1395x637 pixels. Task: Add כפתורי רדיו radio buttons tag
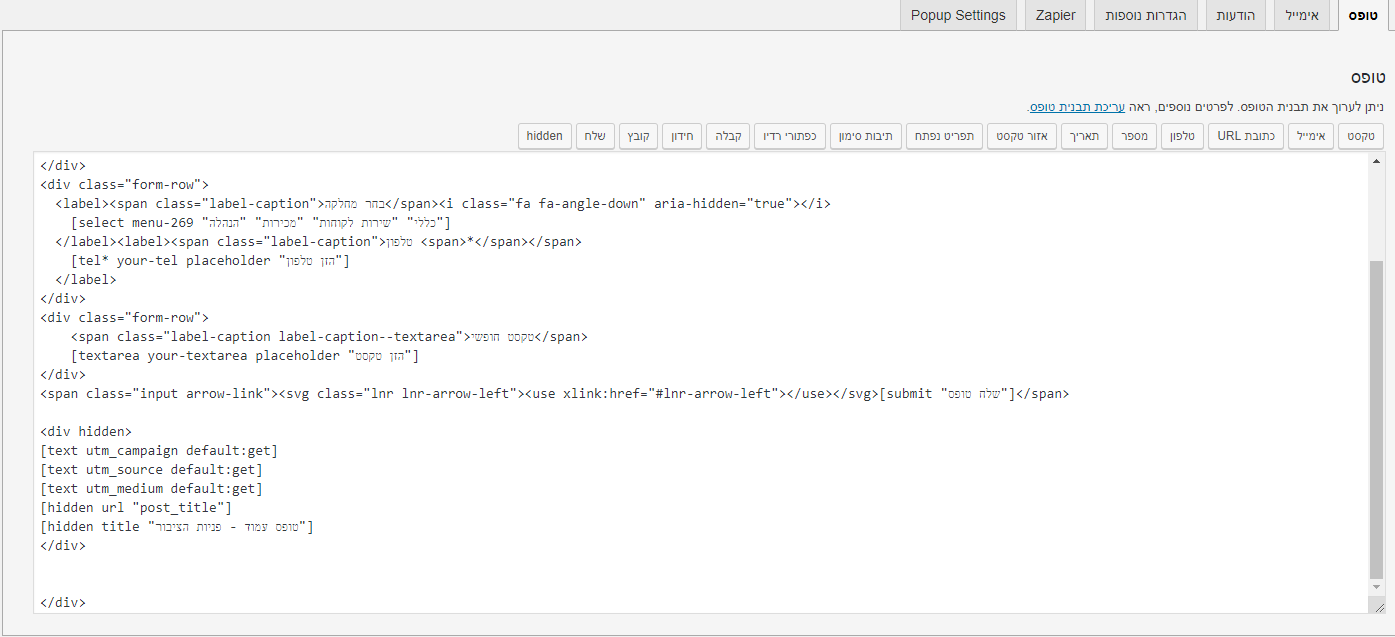click(x=788, y=136)
